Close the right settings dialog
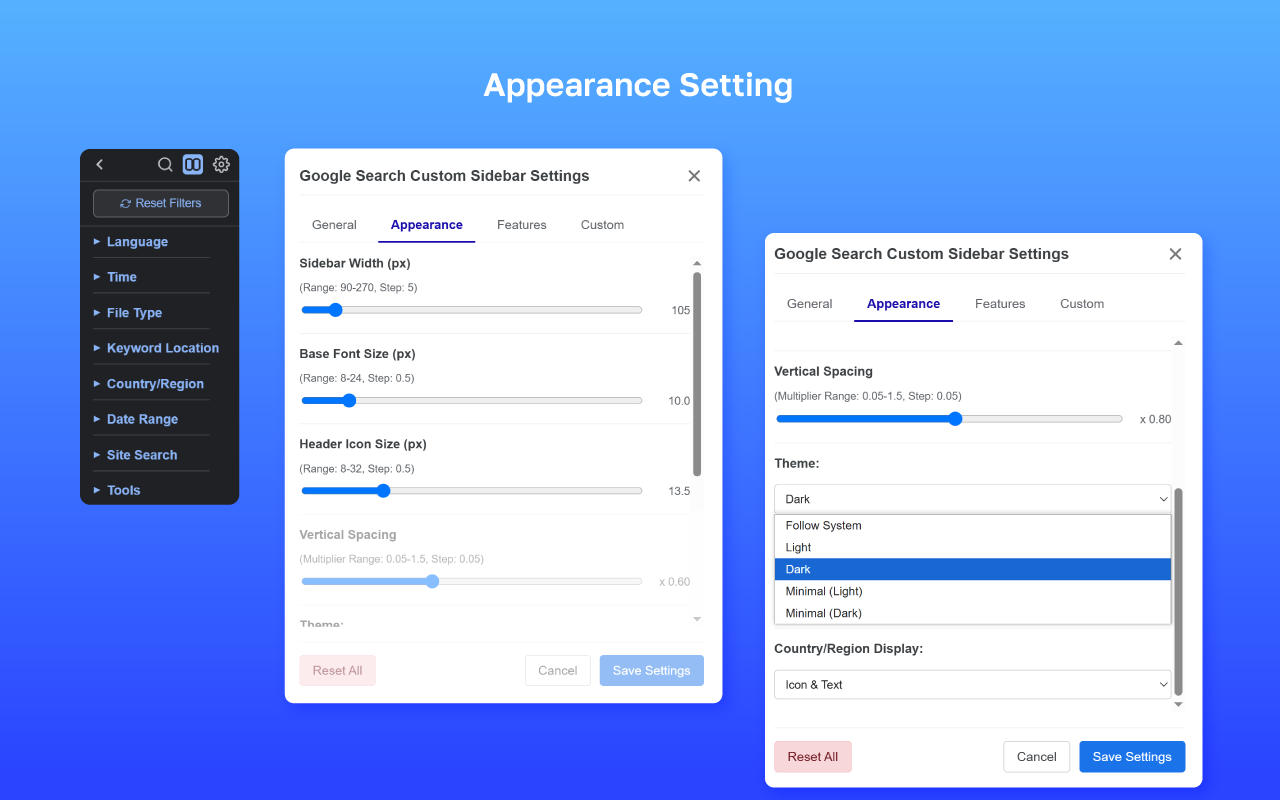 pyautogui.click(x=1175, y=254)
